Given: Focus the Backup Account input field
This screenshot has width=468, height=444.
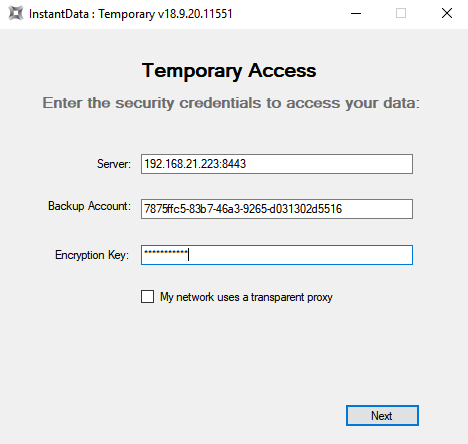Looking at the screenshot, I should pos(277,209).
